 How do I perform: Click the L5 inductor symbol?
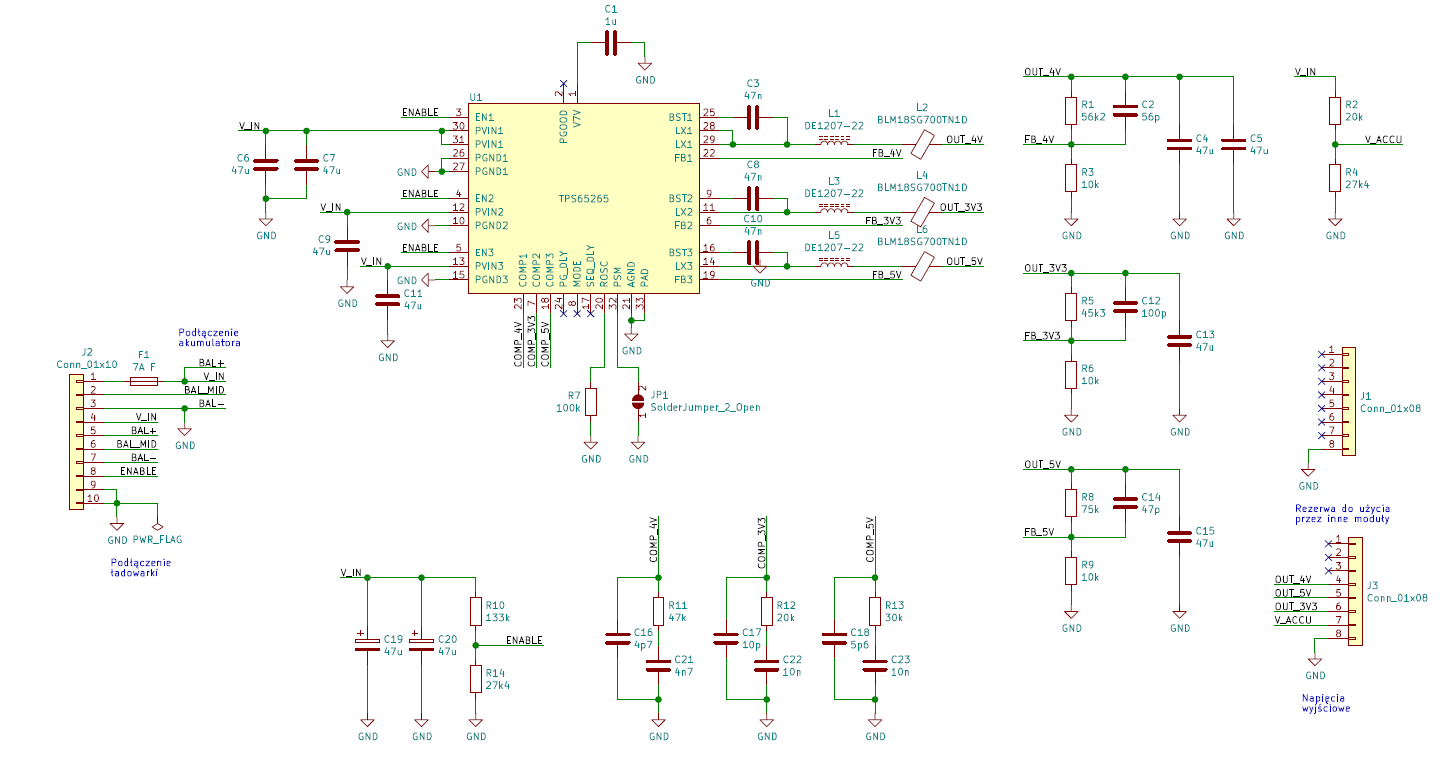coord(834,264)
